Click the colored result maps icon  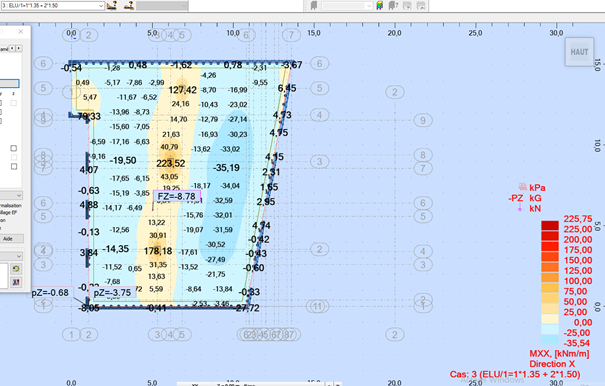[380, 6]
